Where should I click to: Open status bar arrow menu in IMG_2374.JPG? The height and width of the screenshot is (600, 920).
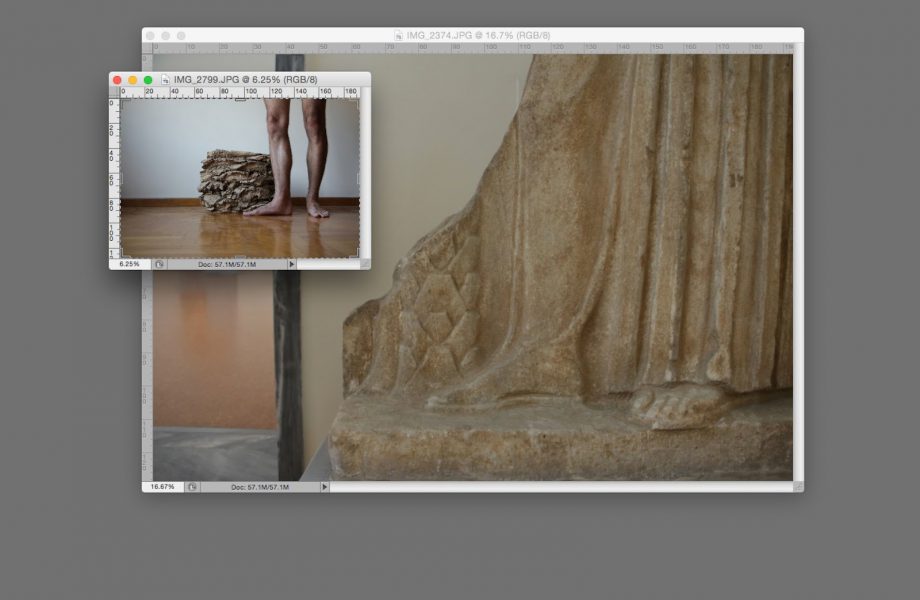click(324, 487)
